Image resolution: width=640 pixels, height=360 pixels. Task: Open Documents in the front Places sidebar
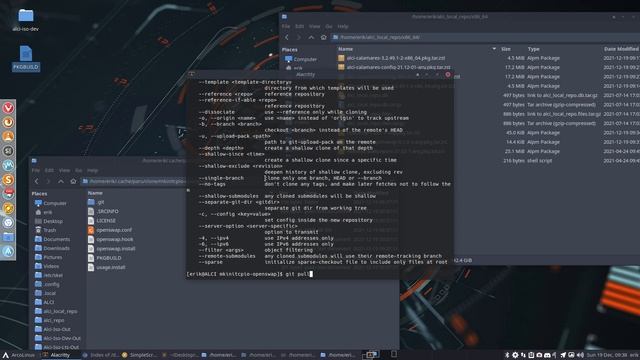(x=52, y=239)
